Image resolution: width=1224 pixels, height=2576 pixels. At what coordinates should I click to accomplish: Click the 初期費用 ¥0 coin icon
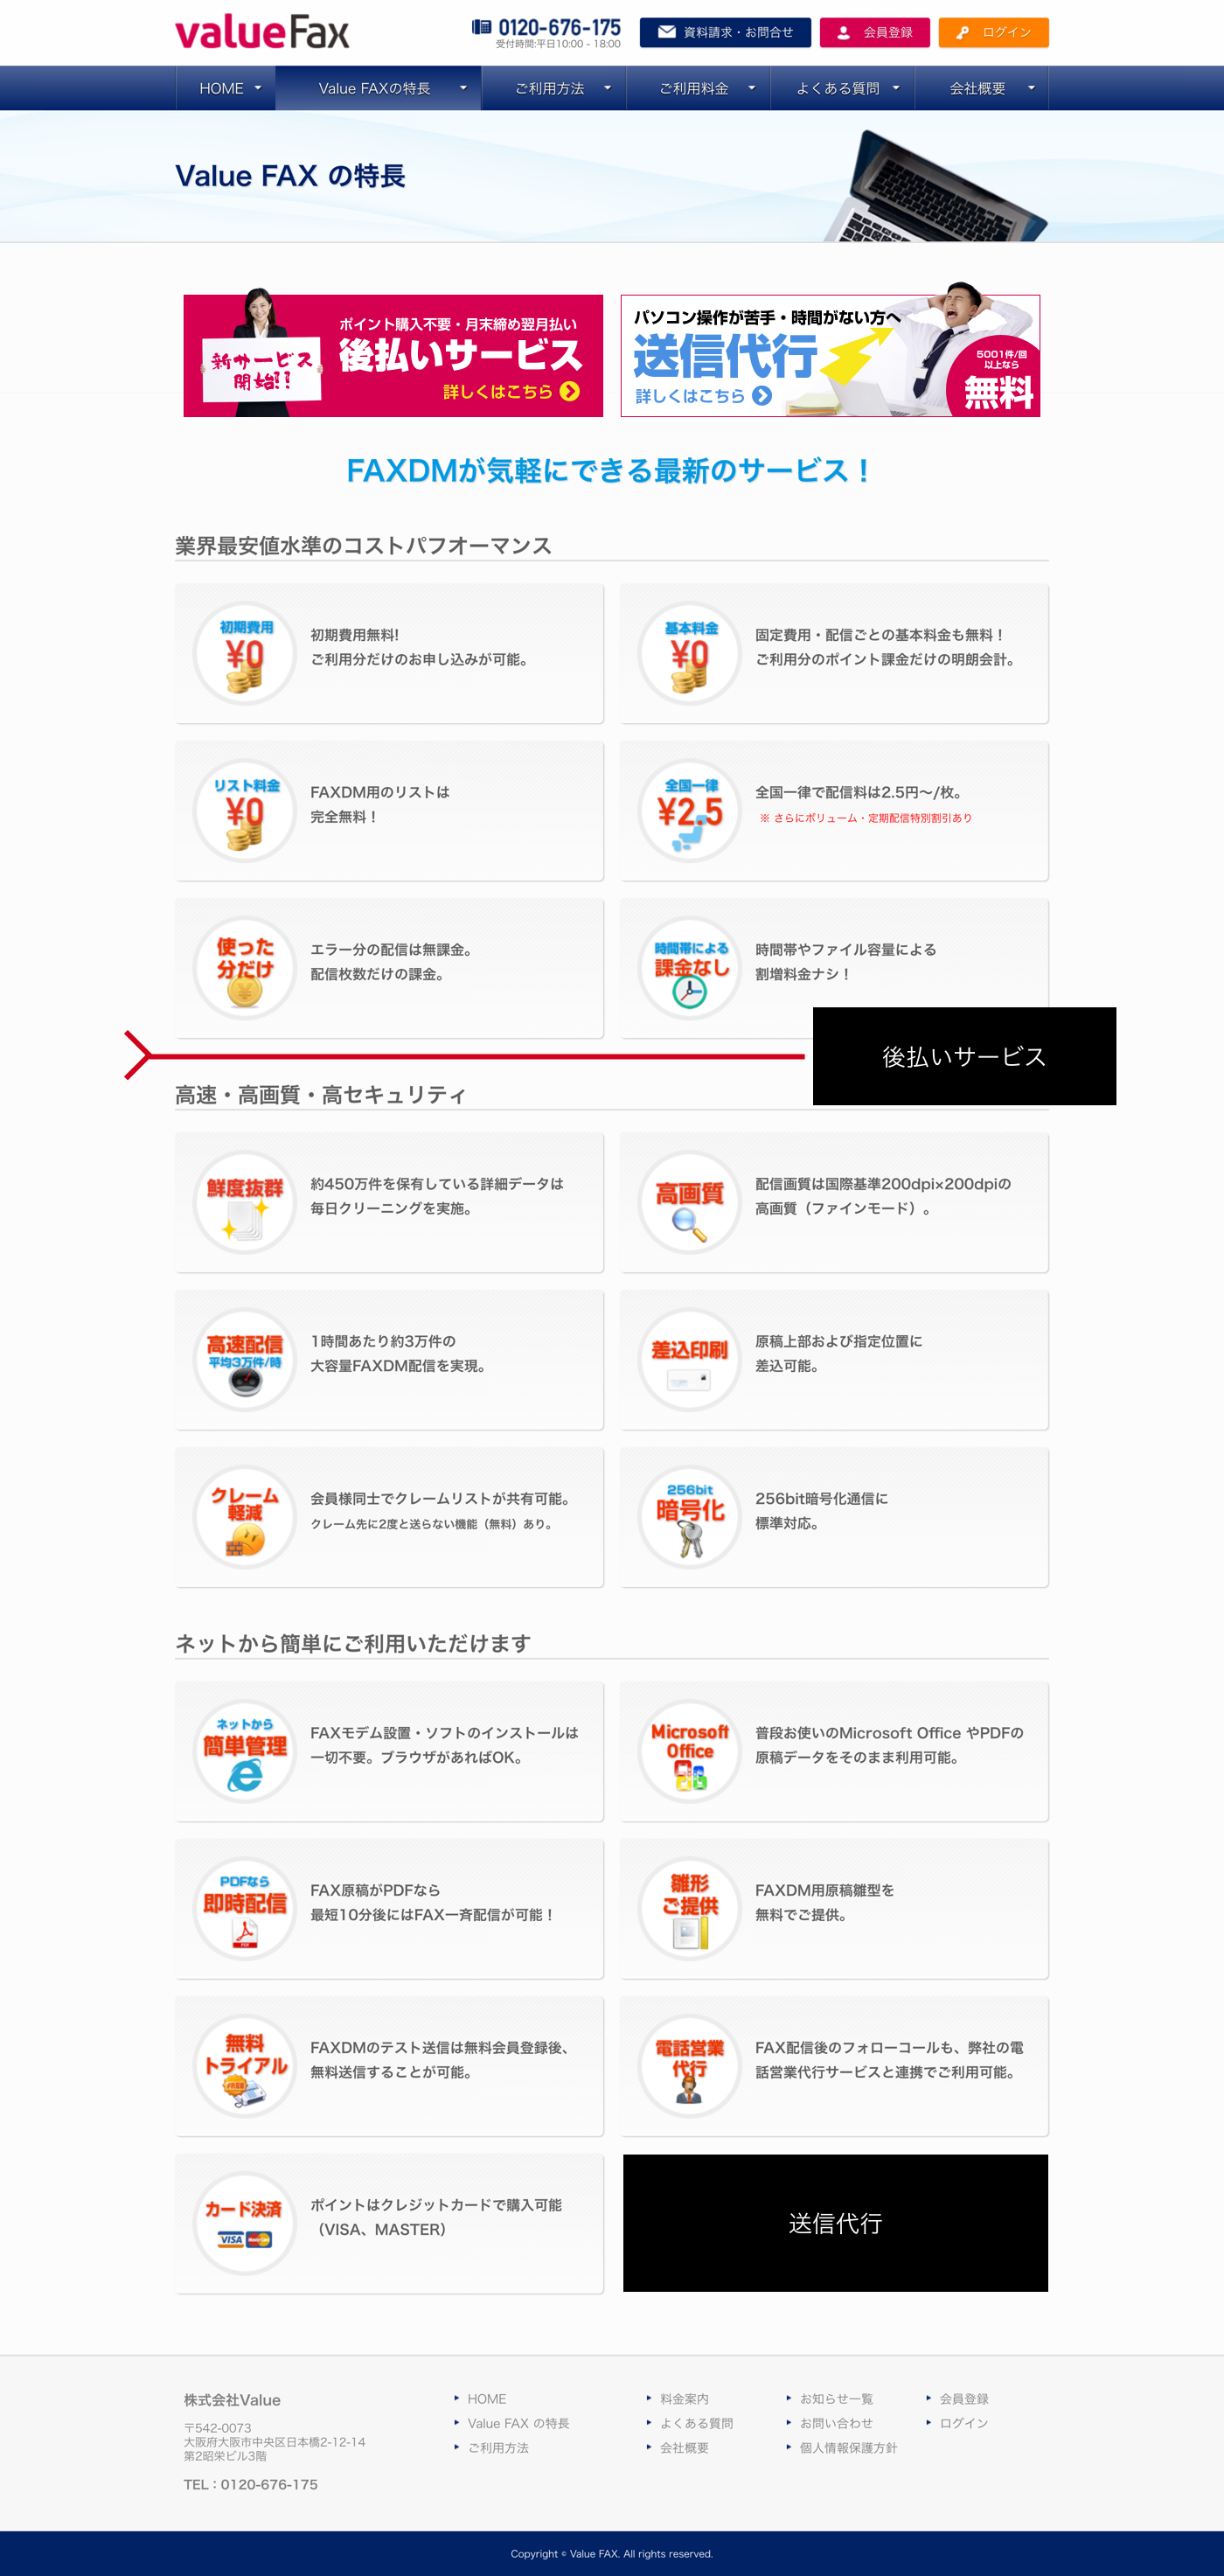pos(245,654)
